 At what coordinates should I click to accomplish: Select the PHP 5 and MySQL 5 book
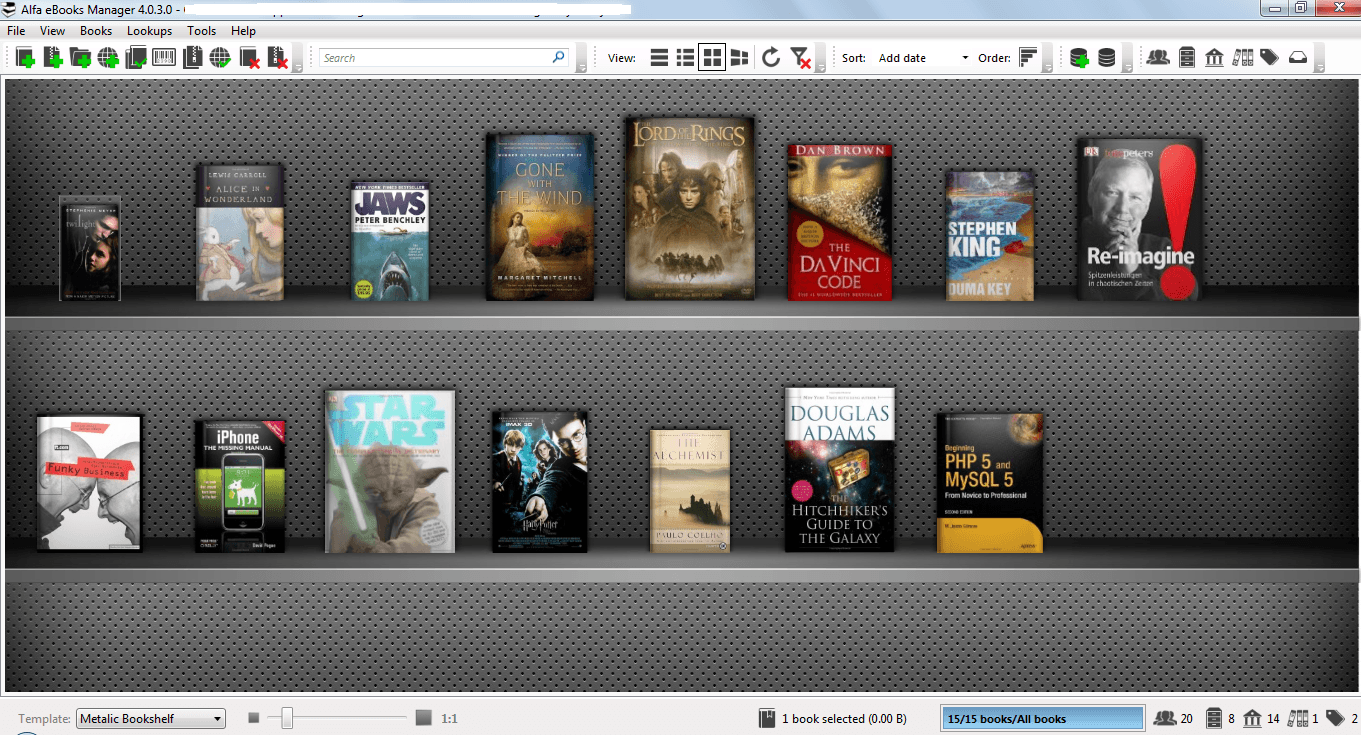[990, 483]
